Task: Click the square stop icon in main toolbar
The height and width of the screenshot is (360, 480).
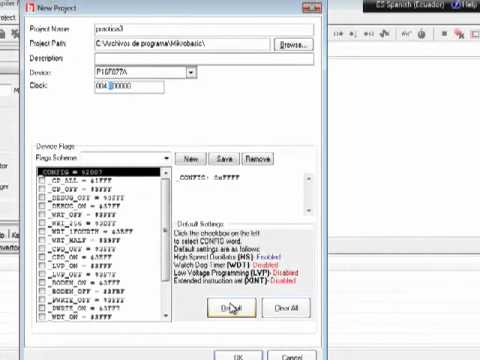Action: click(444, 34)
